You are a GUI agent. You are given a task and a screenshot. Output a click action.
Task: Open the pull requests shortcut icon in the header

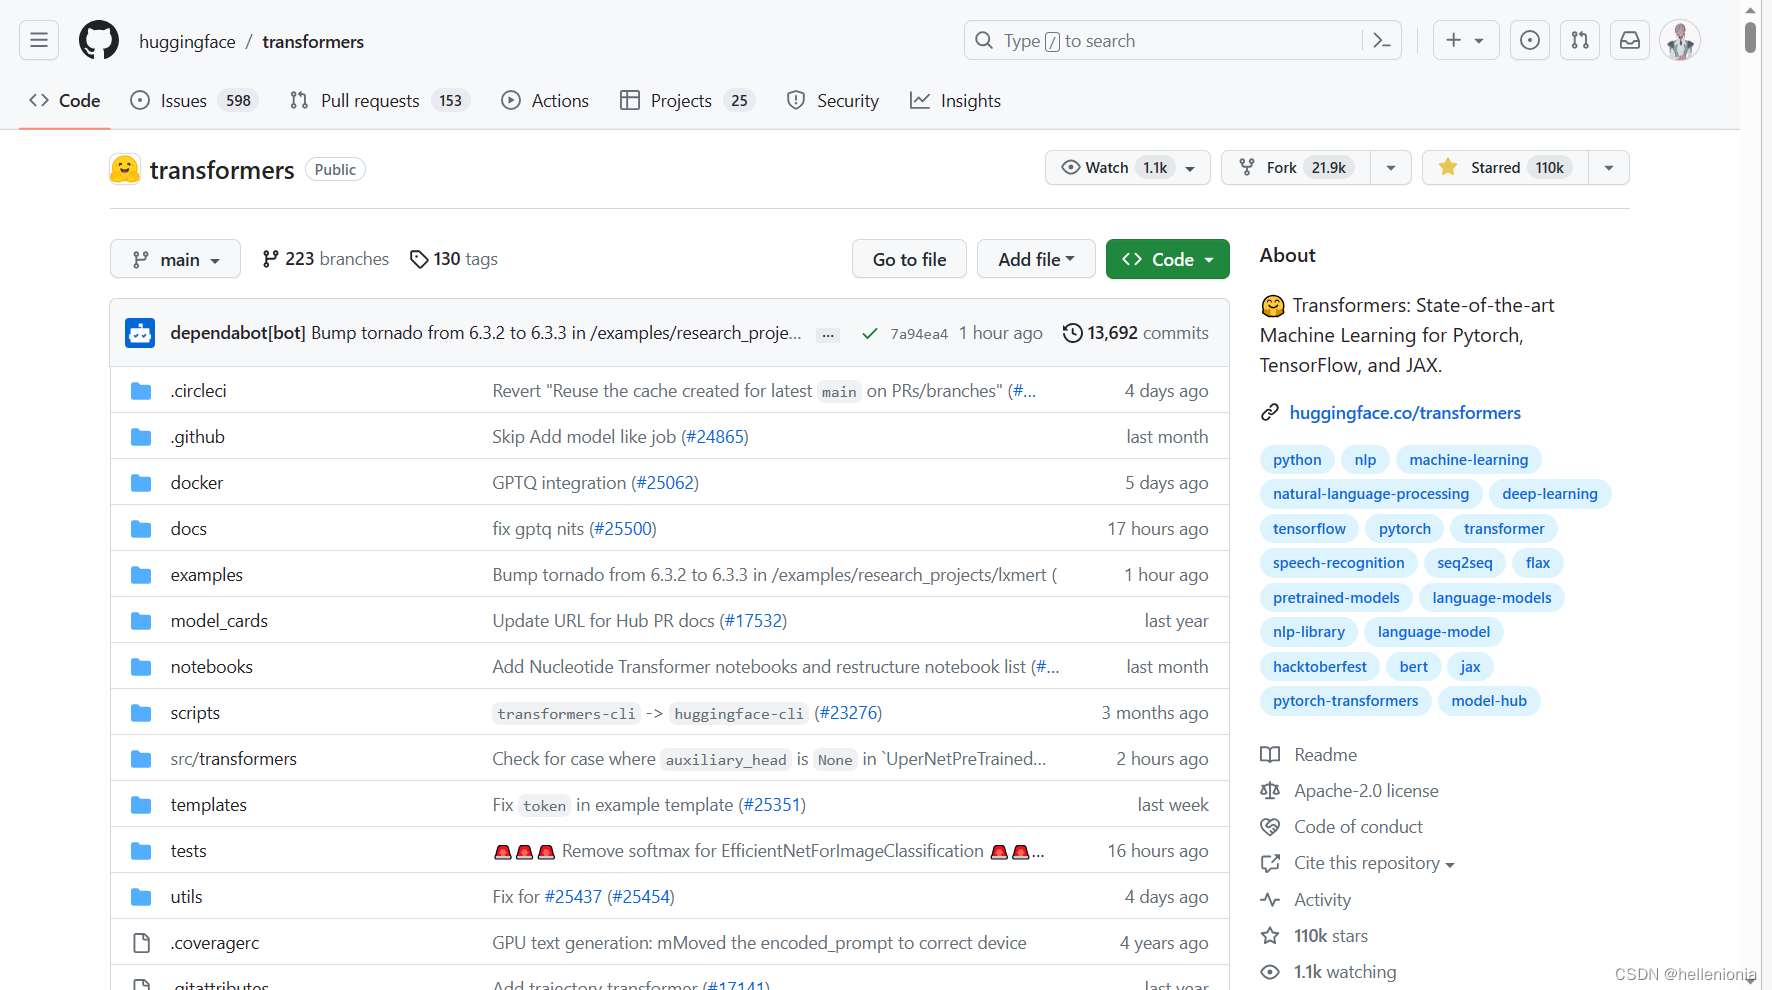tap(1580, 40)
